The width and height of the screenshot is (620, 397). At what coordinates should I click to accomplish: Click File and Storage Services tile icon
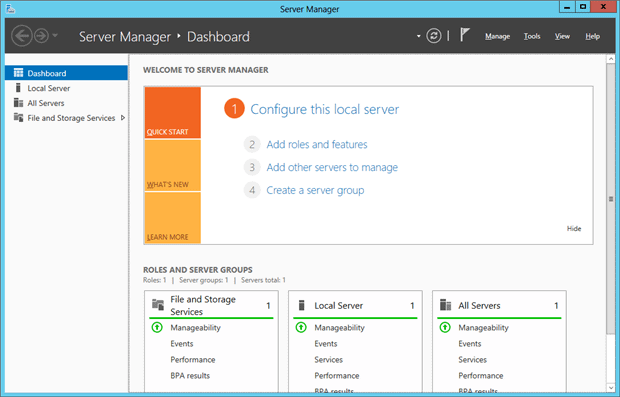(158, 305)
